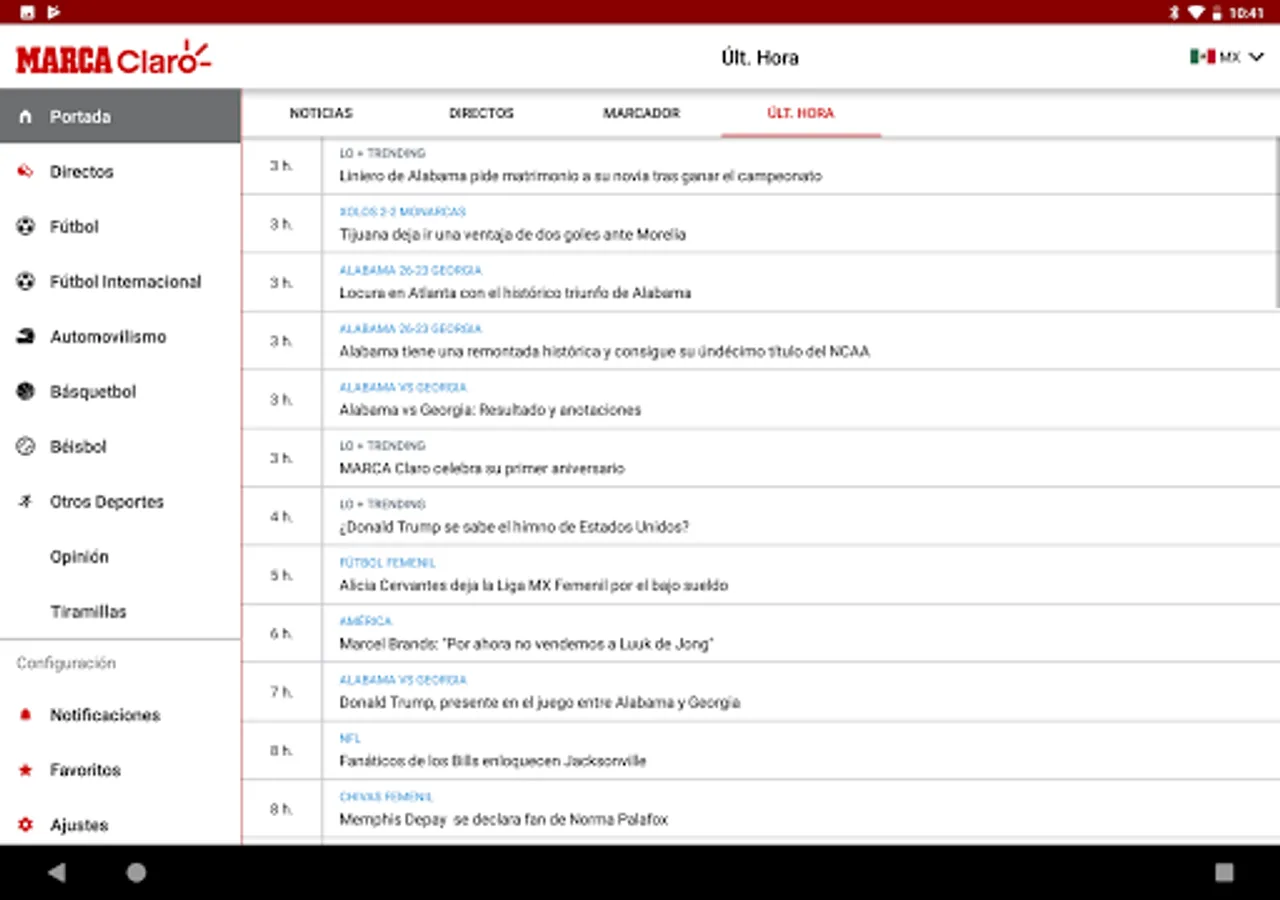
Task: Open Notificaciones settings label
Action: pyautogui.click(x=105, y=715)
